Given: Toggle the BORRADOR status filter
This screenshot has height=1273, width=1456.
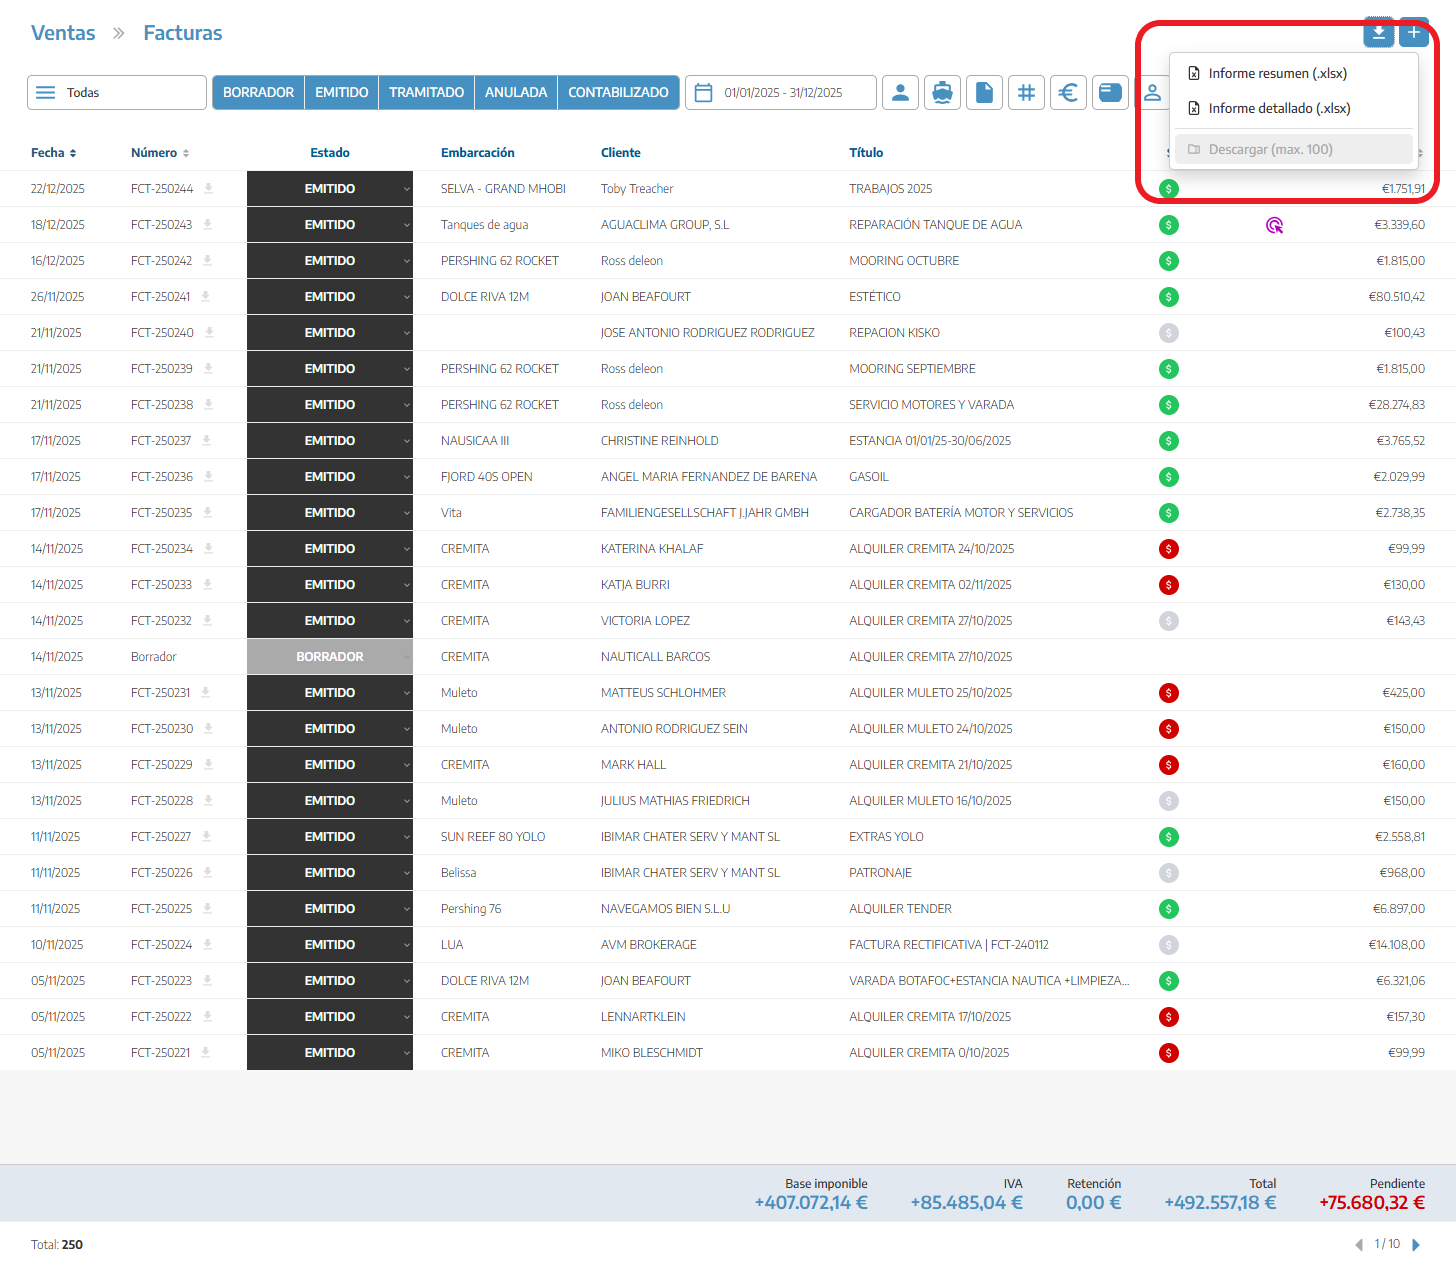Looking at the screenshot, I should 258,93.
